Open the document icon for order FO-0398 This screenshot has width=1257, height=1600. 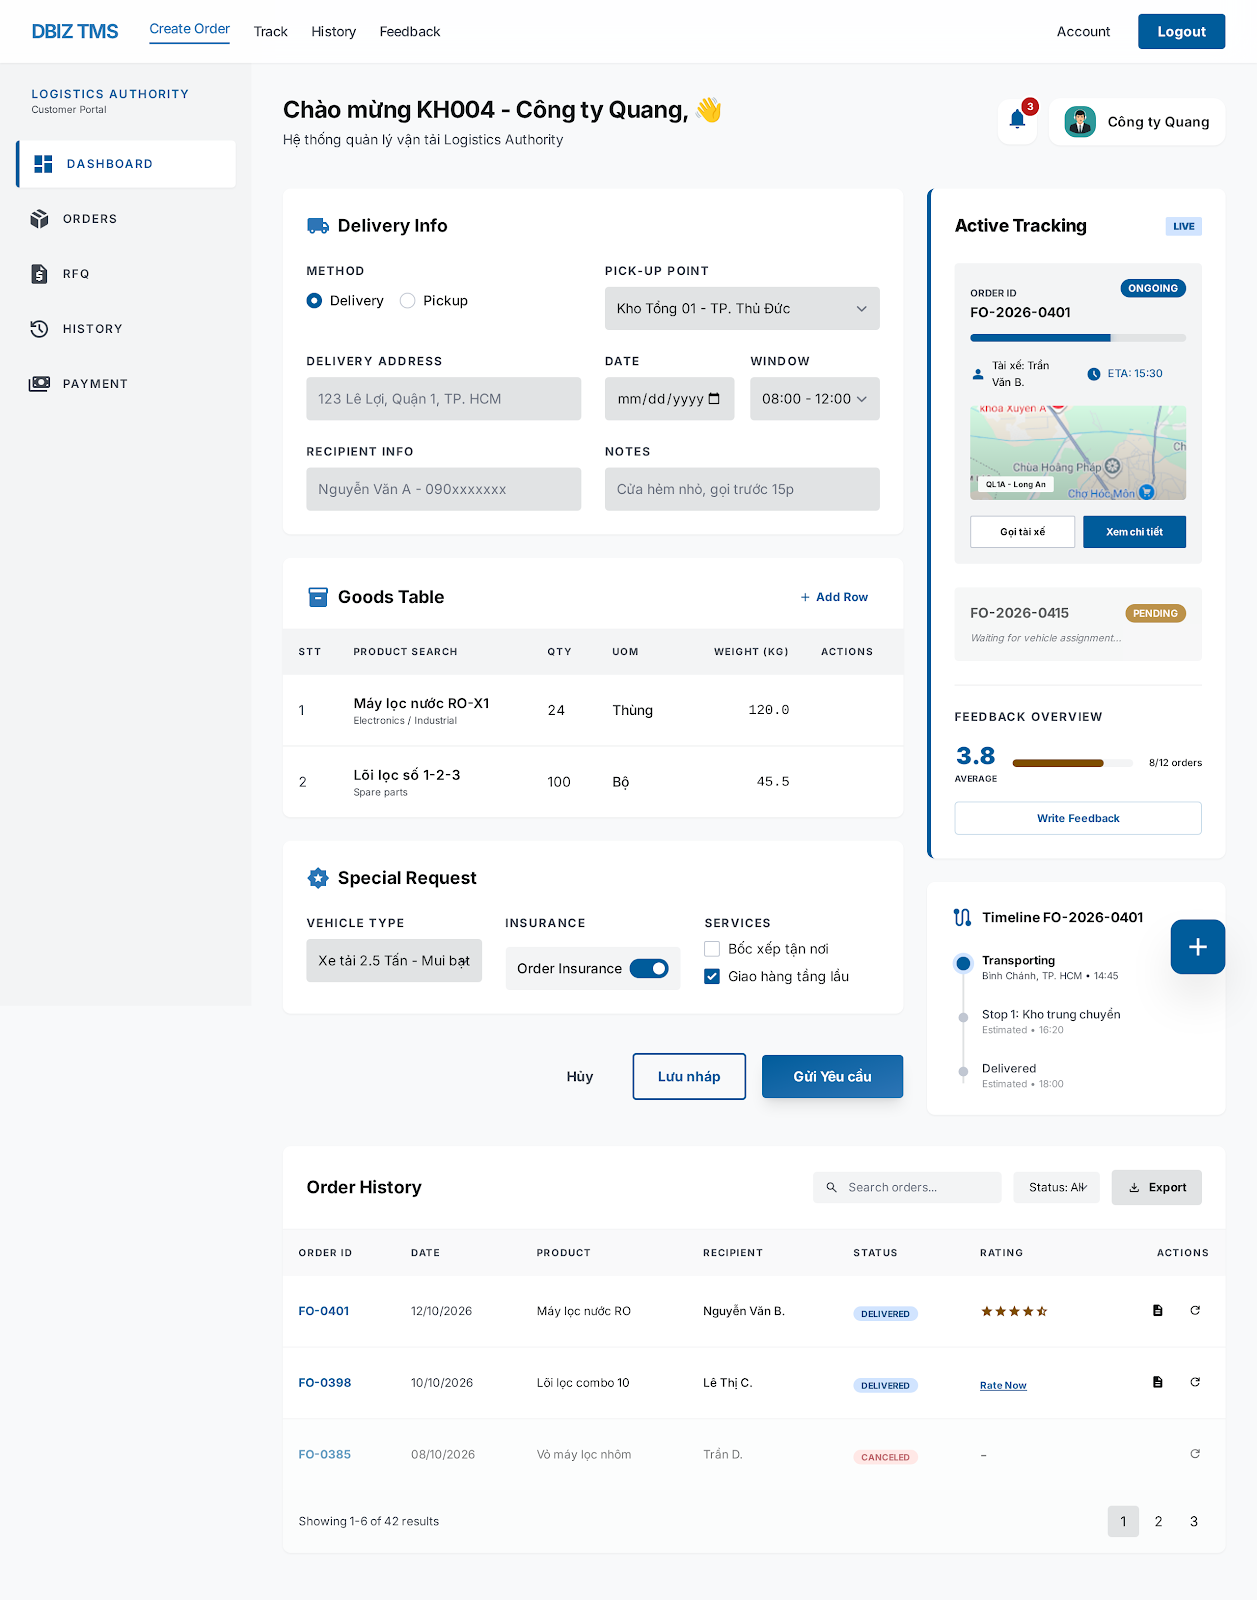coord(1158,1382)
